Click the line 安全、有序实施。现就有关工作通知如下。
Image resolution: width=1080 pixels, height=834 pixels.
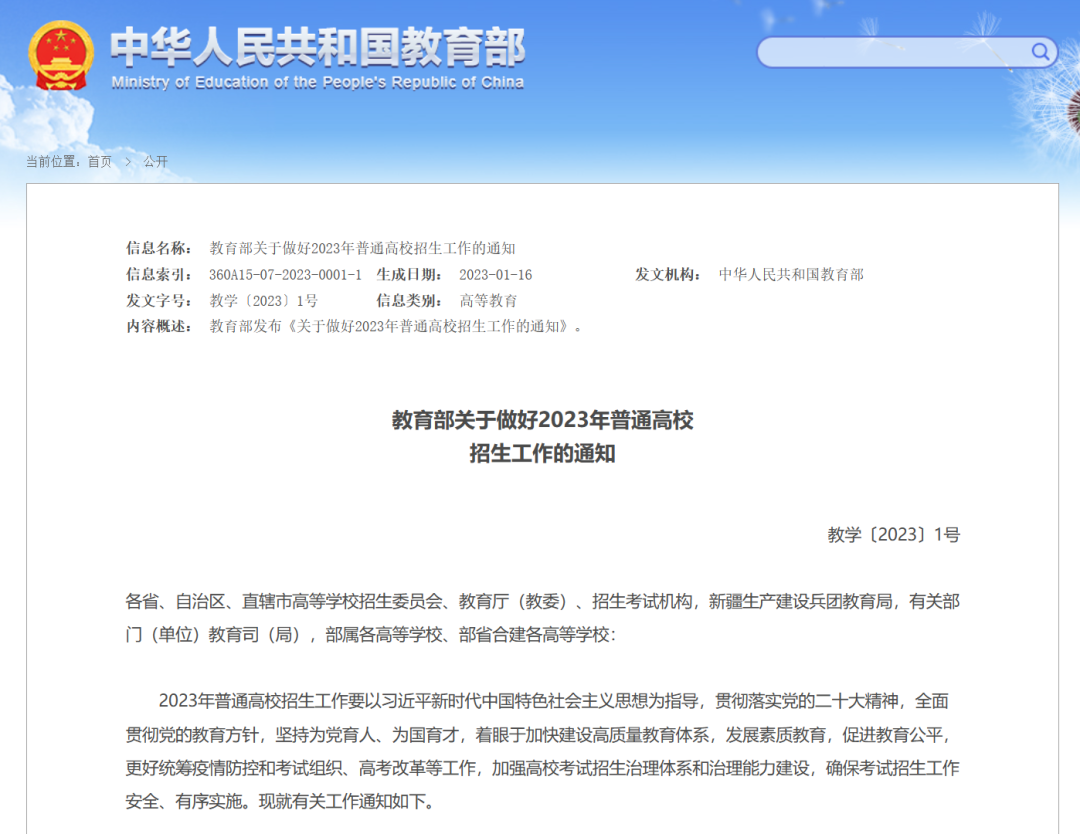point(280,802)
